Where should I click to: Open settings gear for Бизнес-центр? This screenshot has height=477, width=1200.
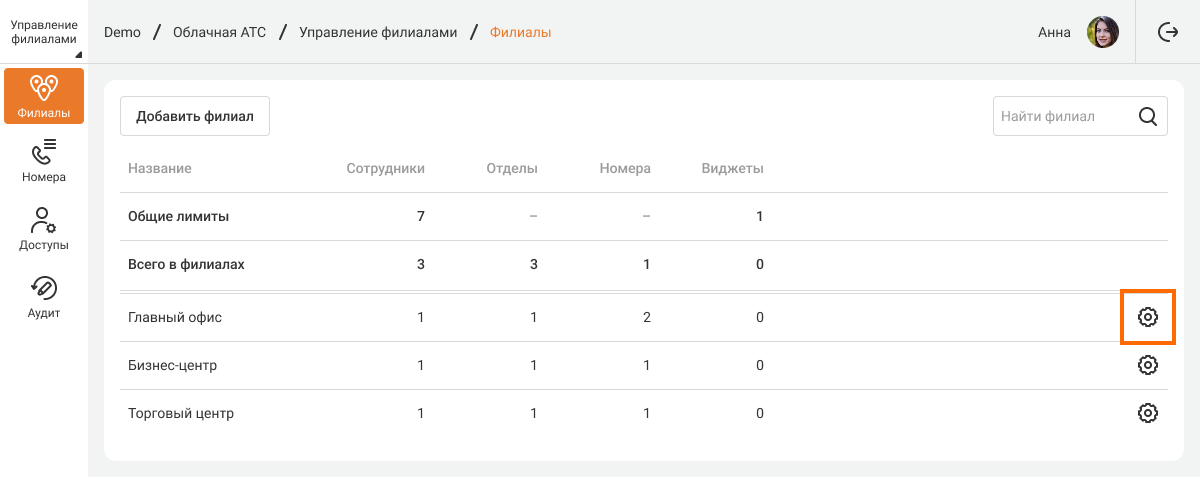point(1147,365)
